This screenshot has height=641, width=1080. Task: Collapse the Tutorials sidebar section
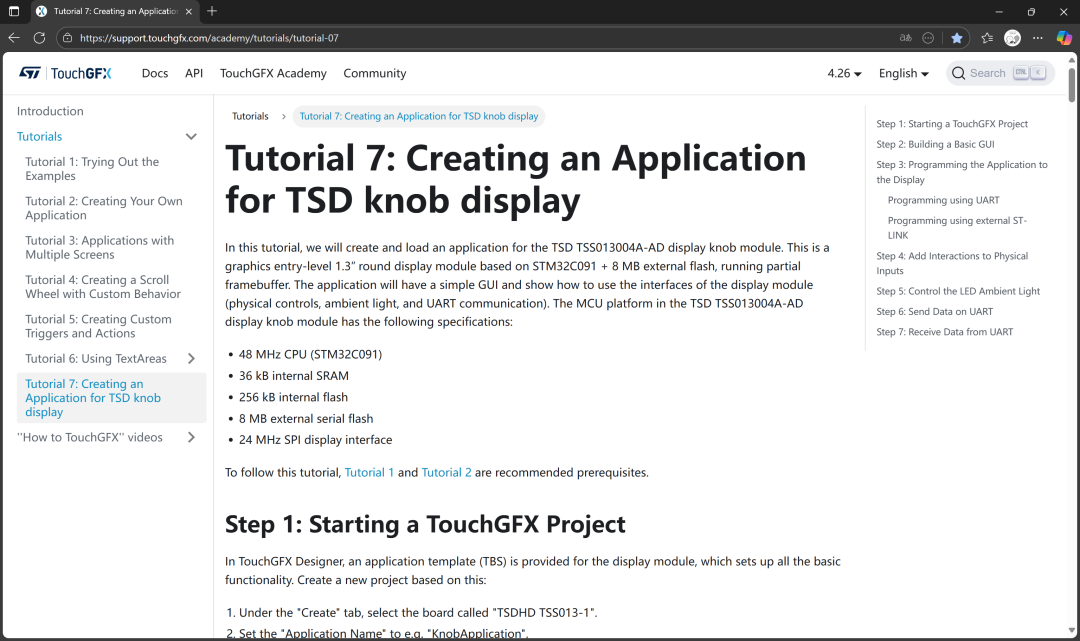click(191, 137)
